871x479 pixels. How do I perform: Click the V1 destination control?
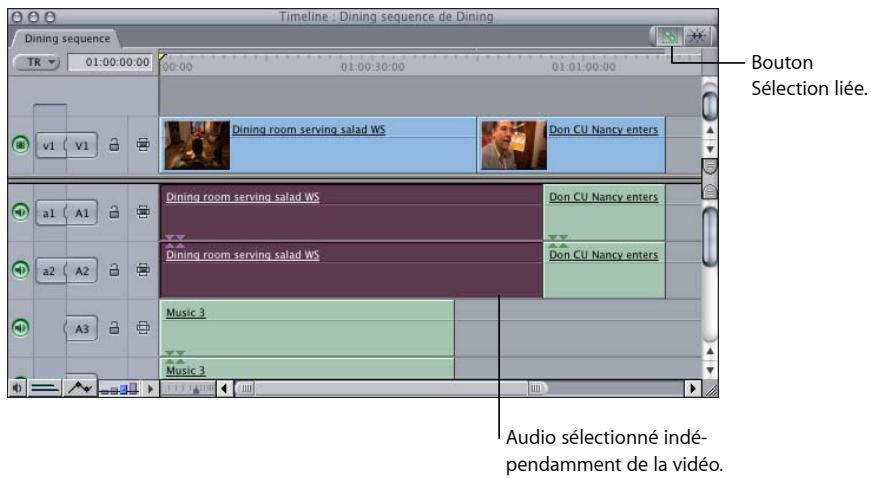(82, 146)
